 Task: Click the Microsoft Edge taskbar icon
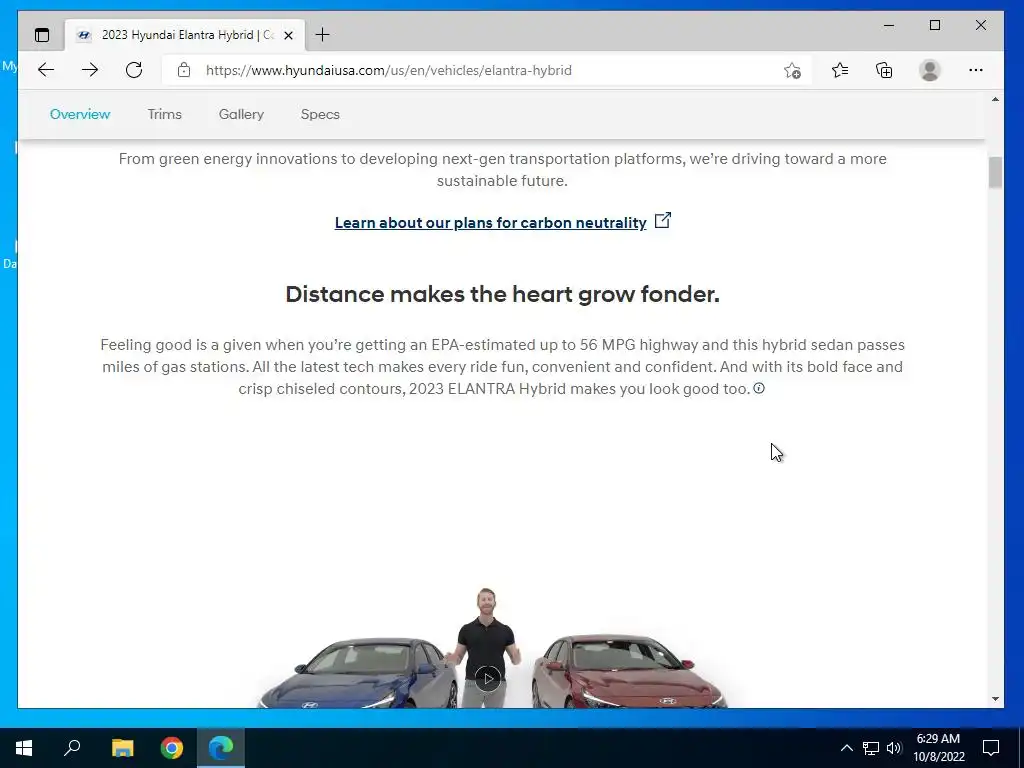click(221, 748)
